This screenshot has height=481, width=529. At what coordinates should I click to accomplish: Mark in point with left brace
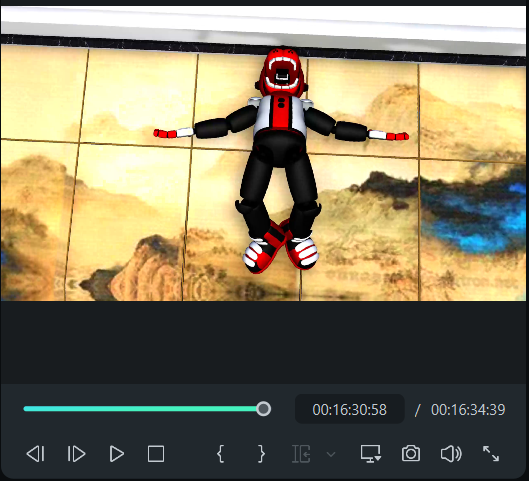pyautogui.click(x=220, y=454)
